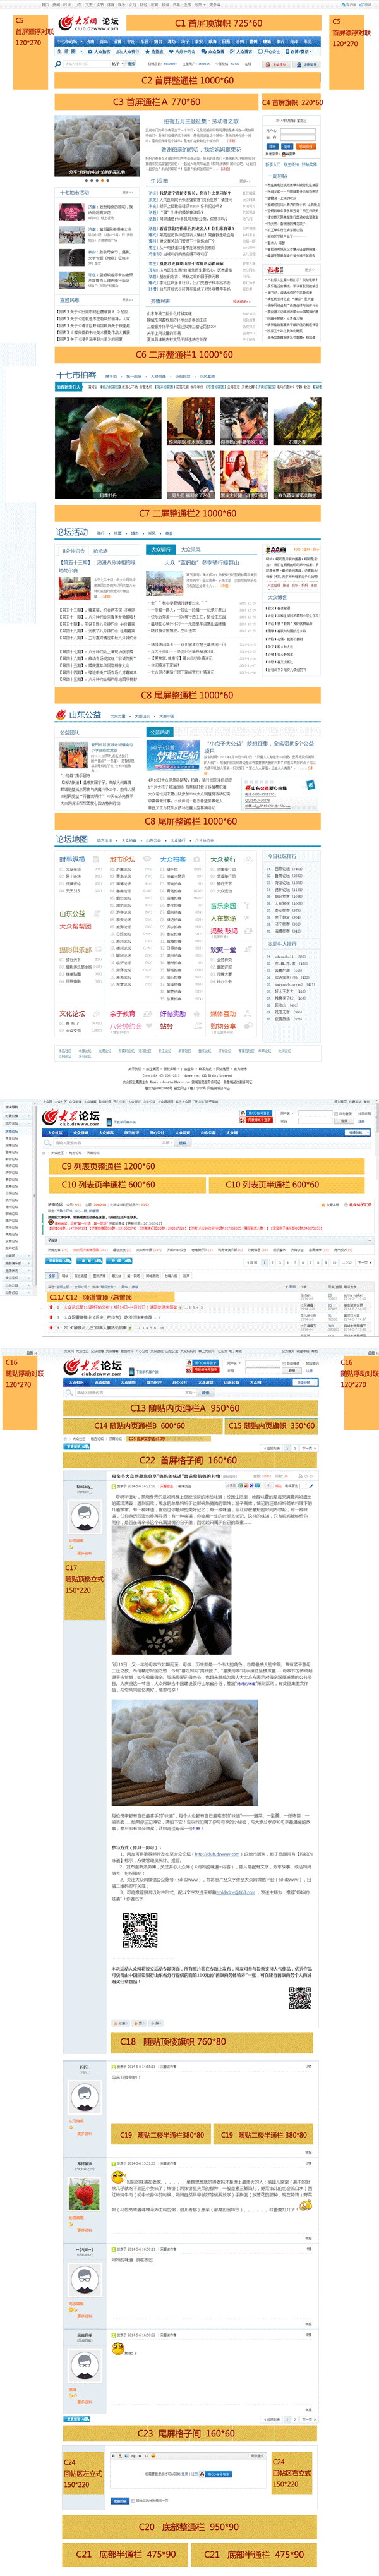This screenshot has width=379, height=2576.
Task: Expand the 更多 link beside 十七市活动
Action: pyautogui.click(x=127, y=193)
